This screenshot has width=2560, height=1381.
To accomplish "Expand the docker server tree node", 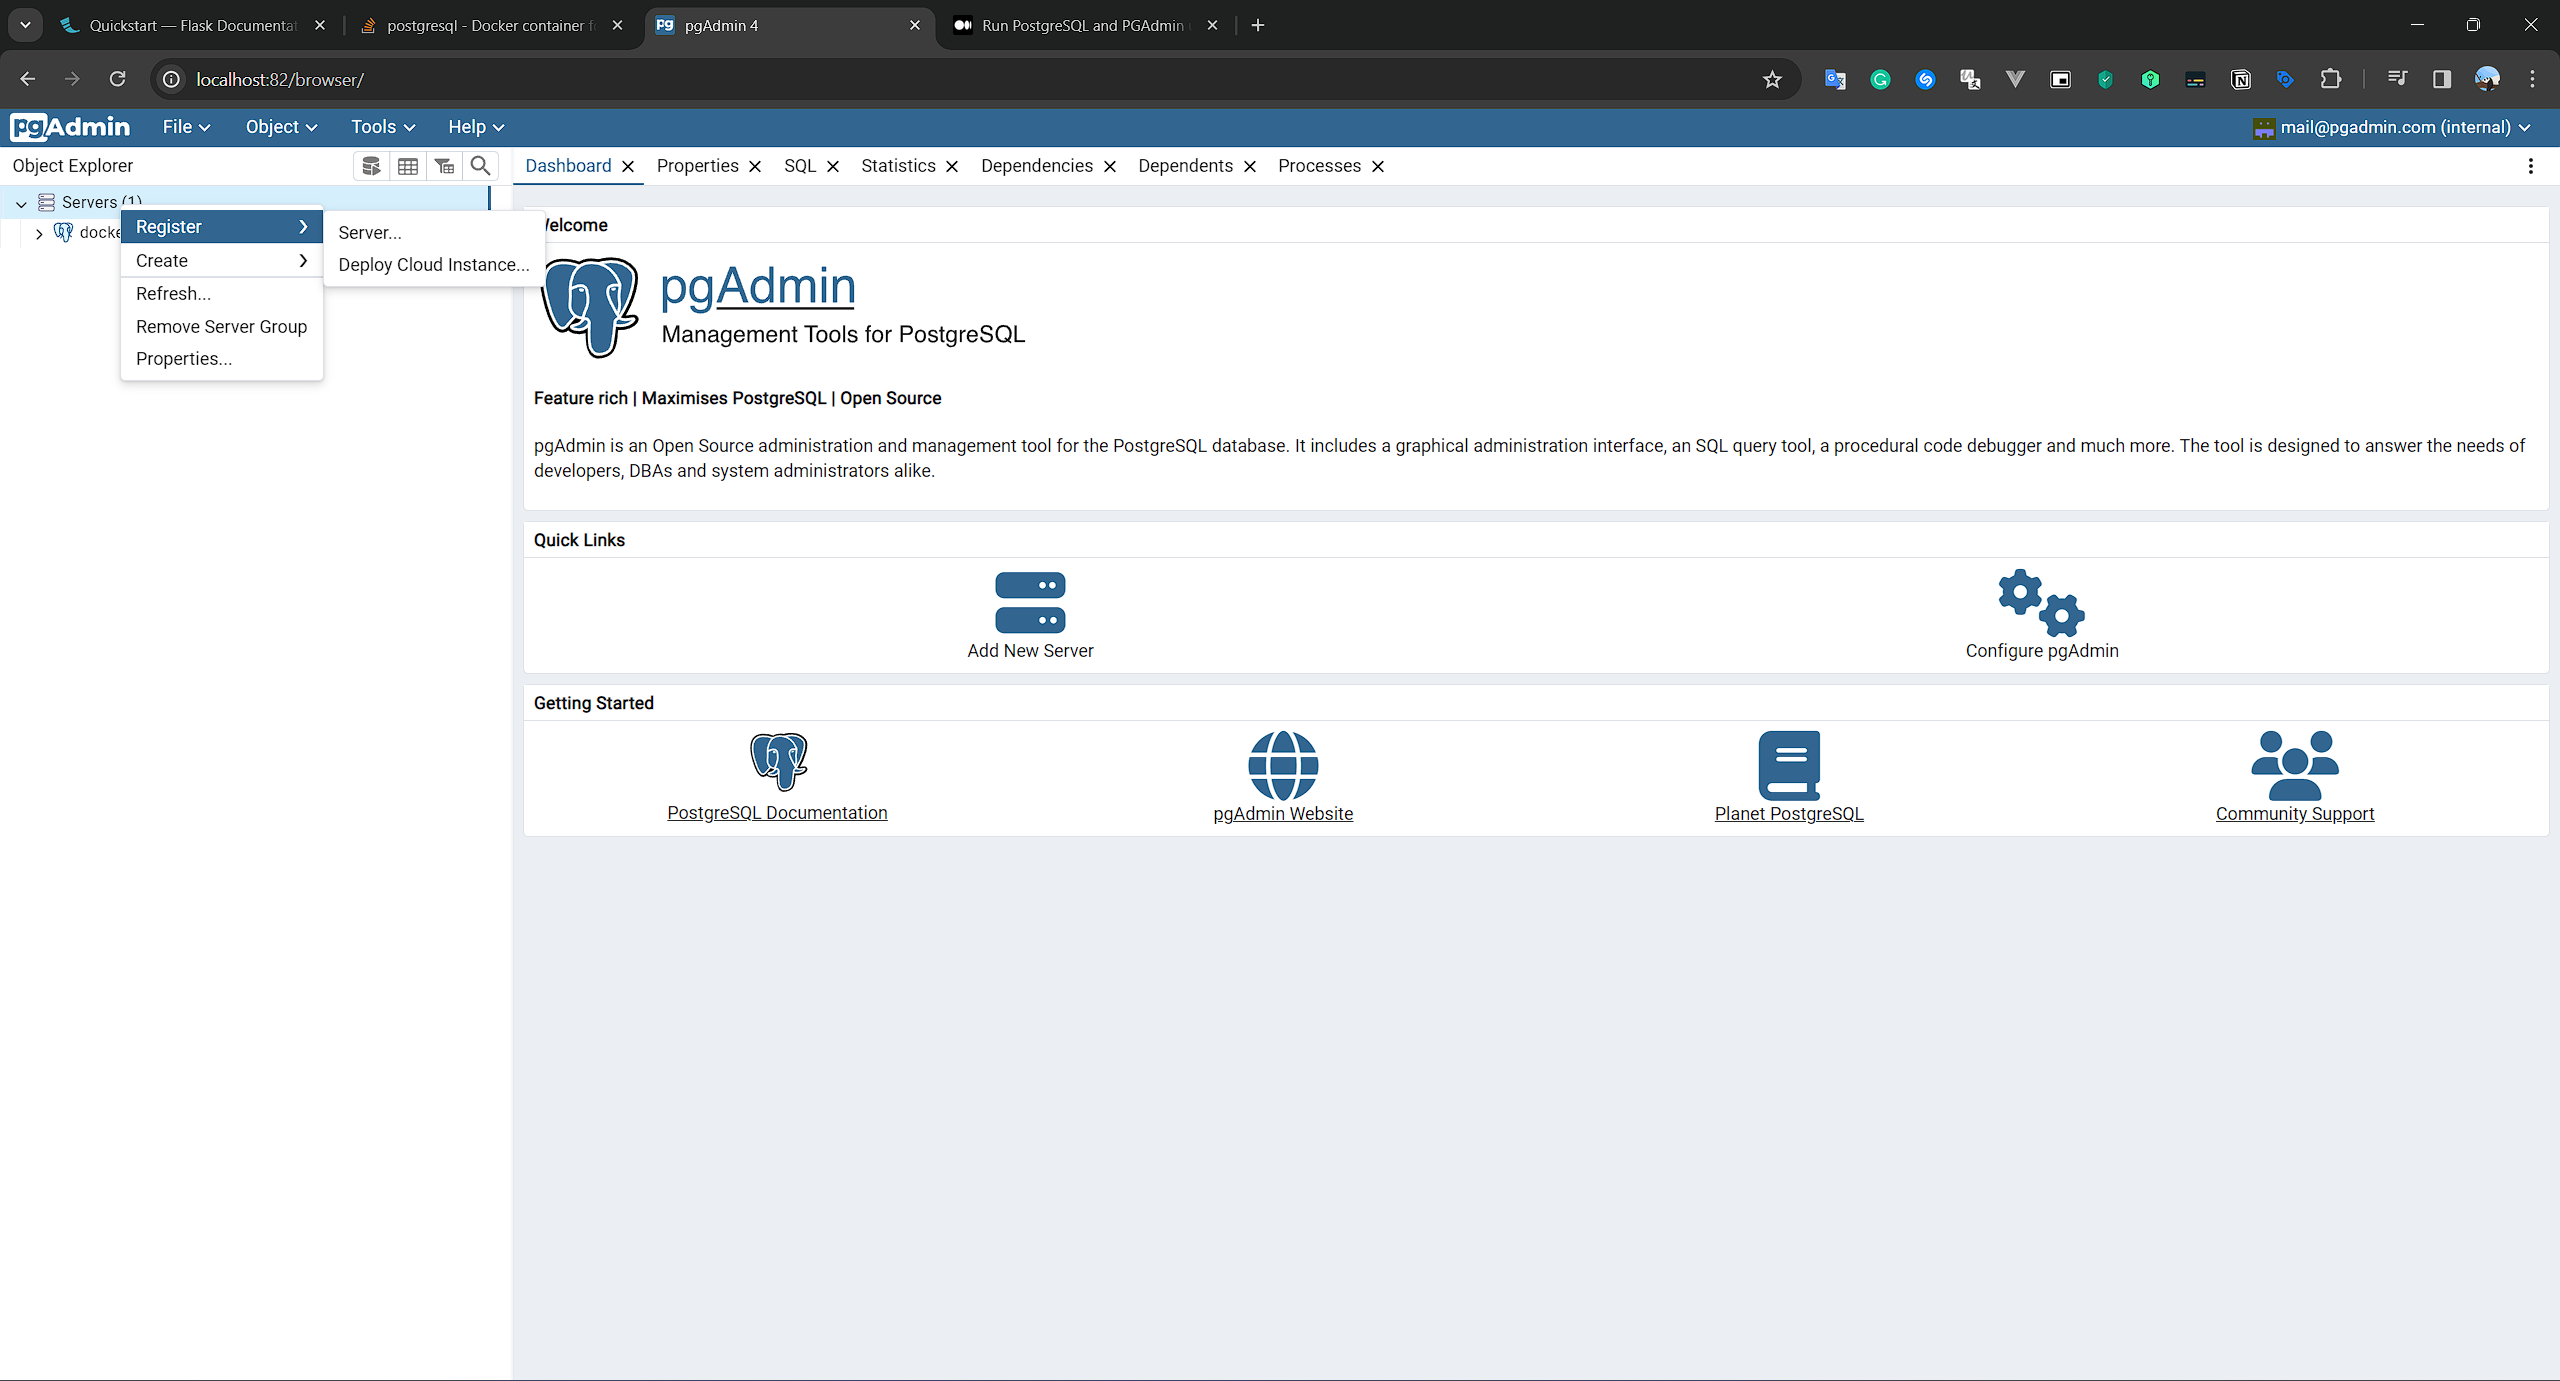I will (39, 234).
